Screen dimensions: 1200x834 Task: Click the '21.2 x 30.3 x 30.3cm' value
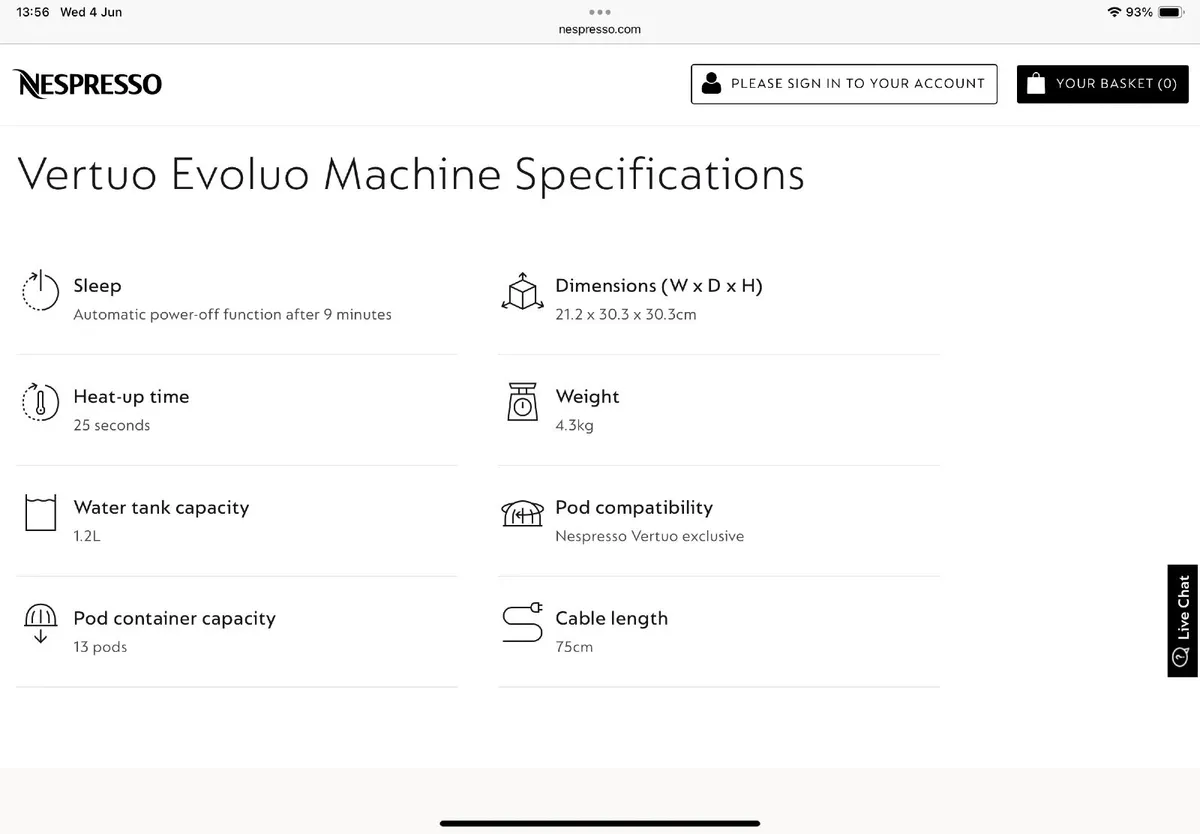click(x=626, y=314)
